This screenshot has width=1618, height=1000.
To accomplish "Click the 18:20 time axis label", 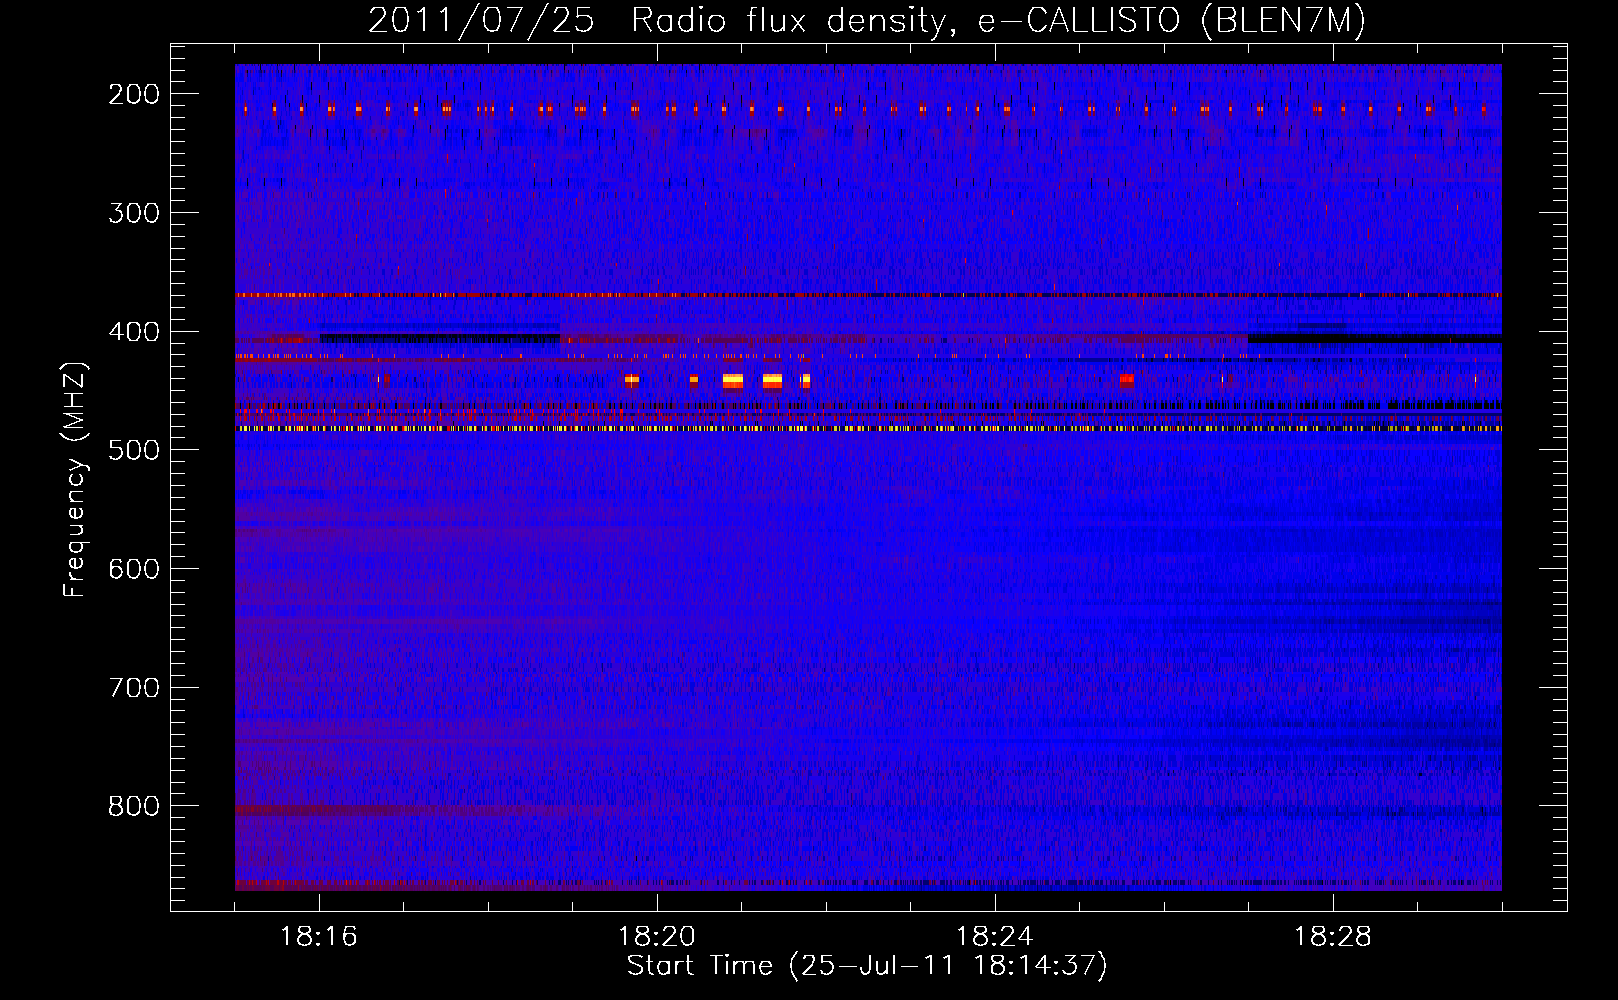I will (x=657, y=937).
